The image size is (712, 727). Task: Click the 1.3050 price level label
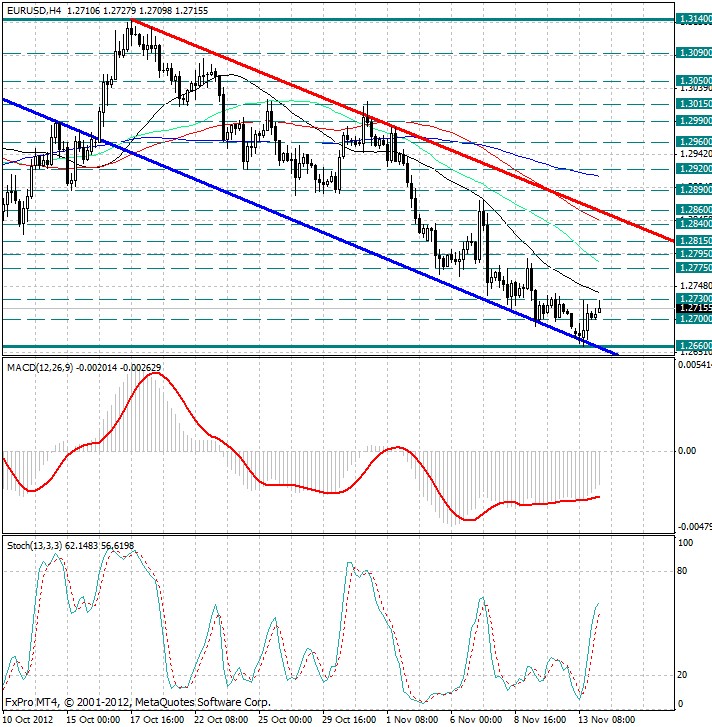[694, 81]
